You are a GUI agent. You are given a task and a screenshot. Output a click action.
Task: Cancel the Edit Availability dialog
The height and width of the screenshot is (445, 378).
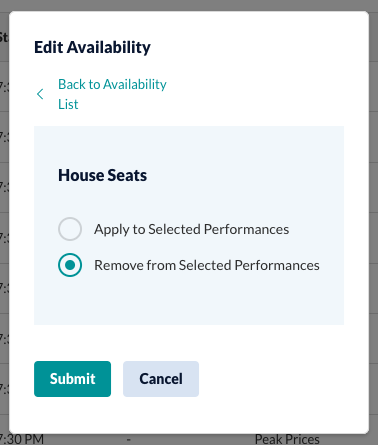click(x=161, y=379)
